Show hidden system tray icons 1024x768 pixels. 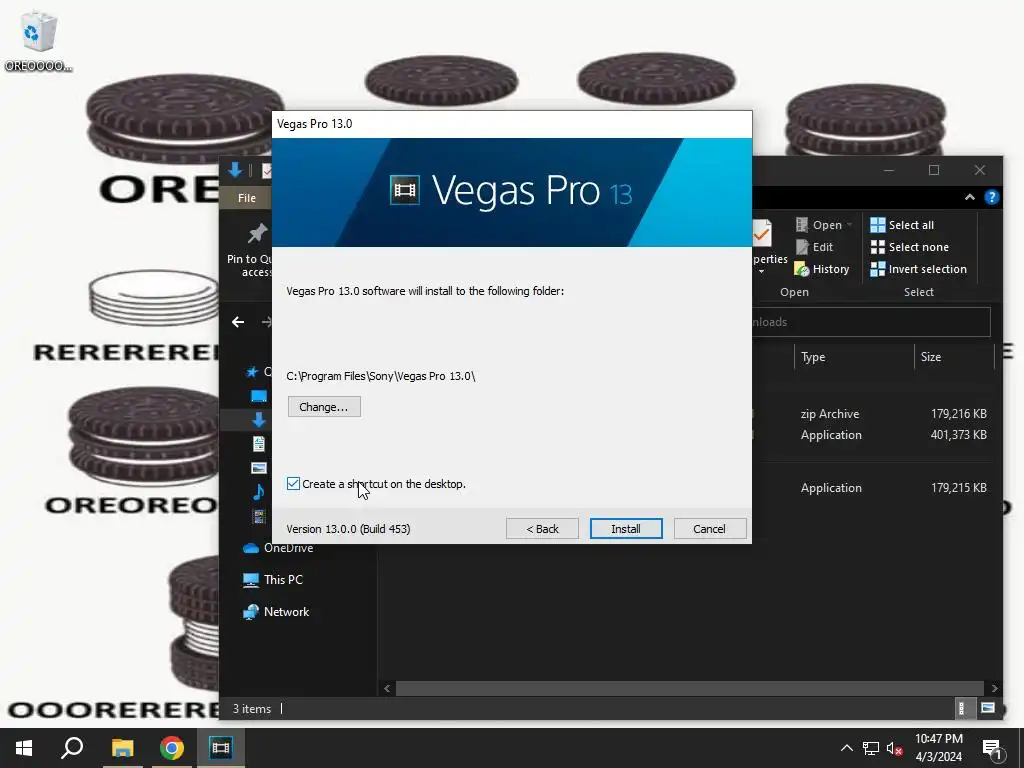click(x=846, y=748)
